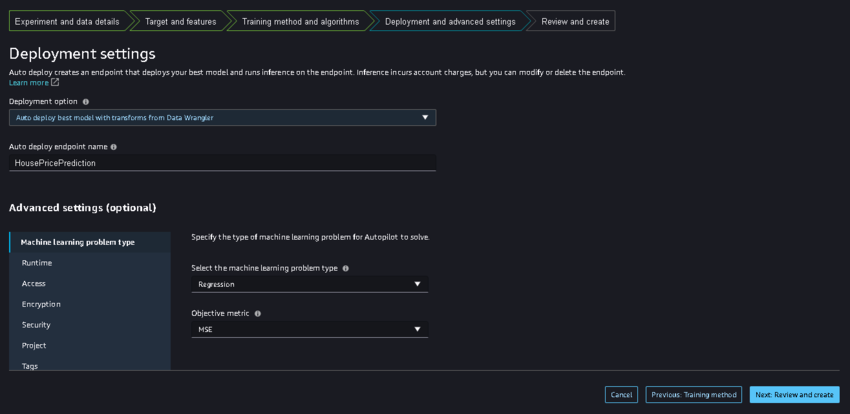The height and width of the screenshot is (414, 850).
Task: Go to the Experiment and data details step
Action: click(67, 22)
